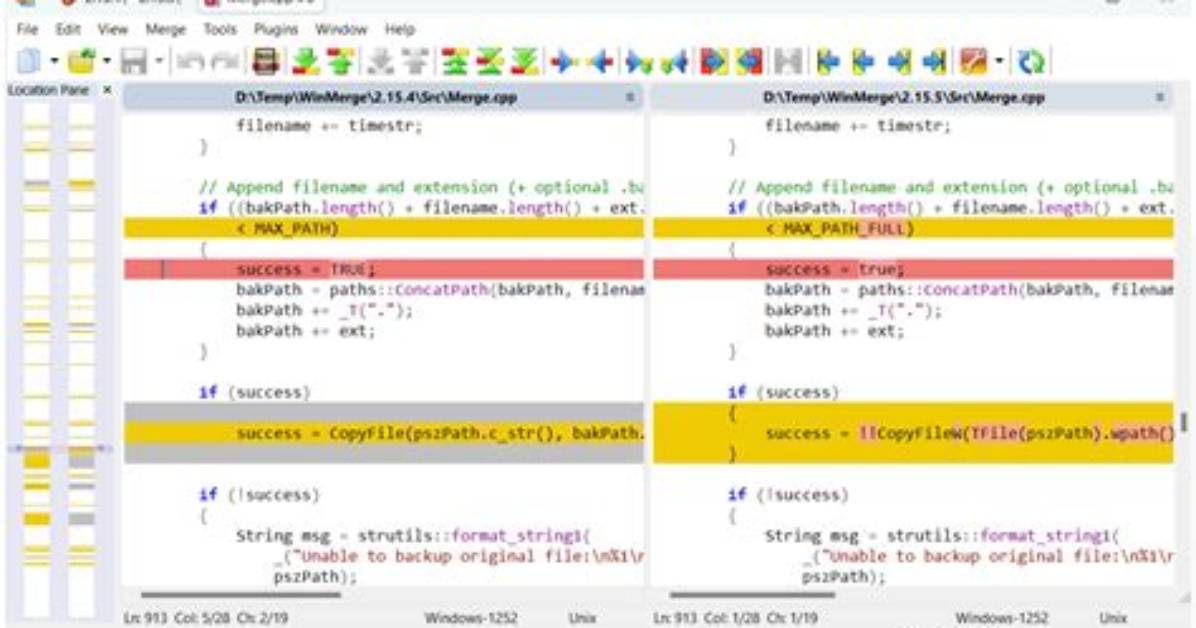Go to Next Difference (green down arrow)

pyautogui.click(x=306, y=61)
